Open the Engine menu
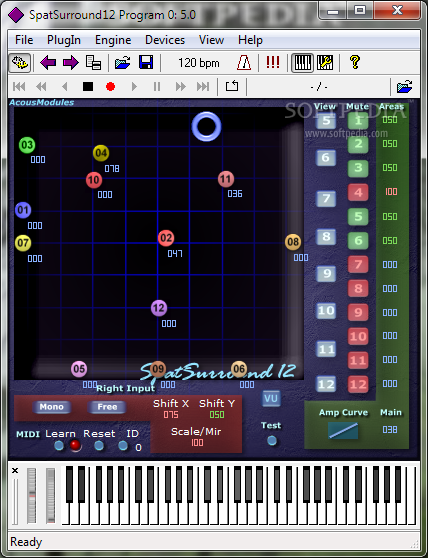This screenshot has width=428, height=558. [113, 40]
